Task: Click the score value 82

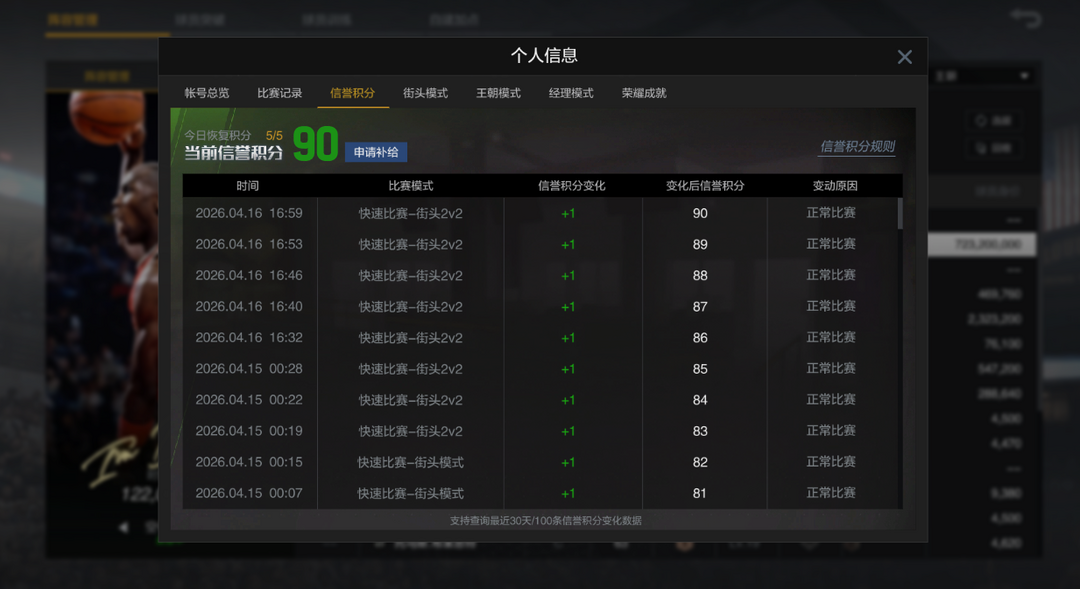Action: pyautogui.click(x=700, y=462)
